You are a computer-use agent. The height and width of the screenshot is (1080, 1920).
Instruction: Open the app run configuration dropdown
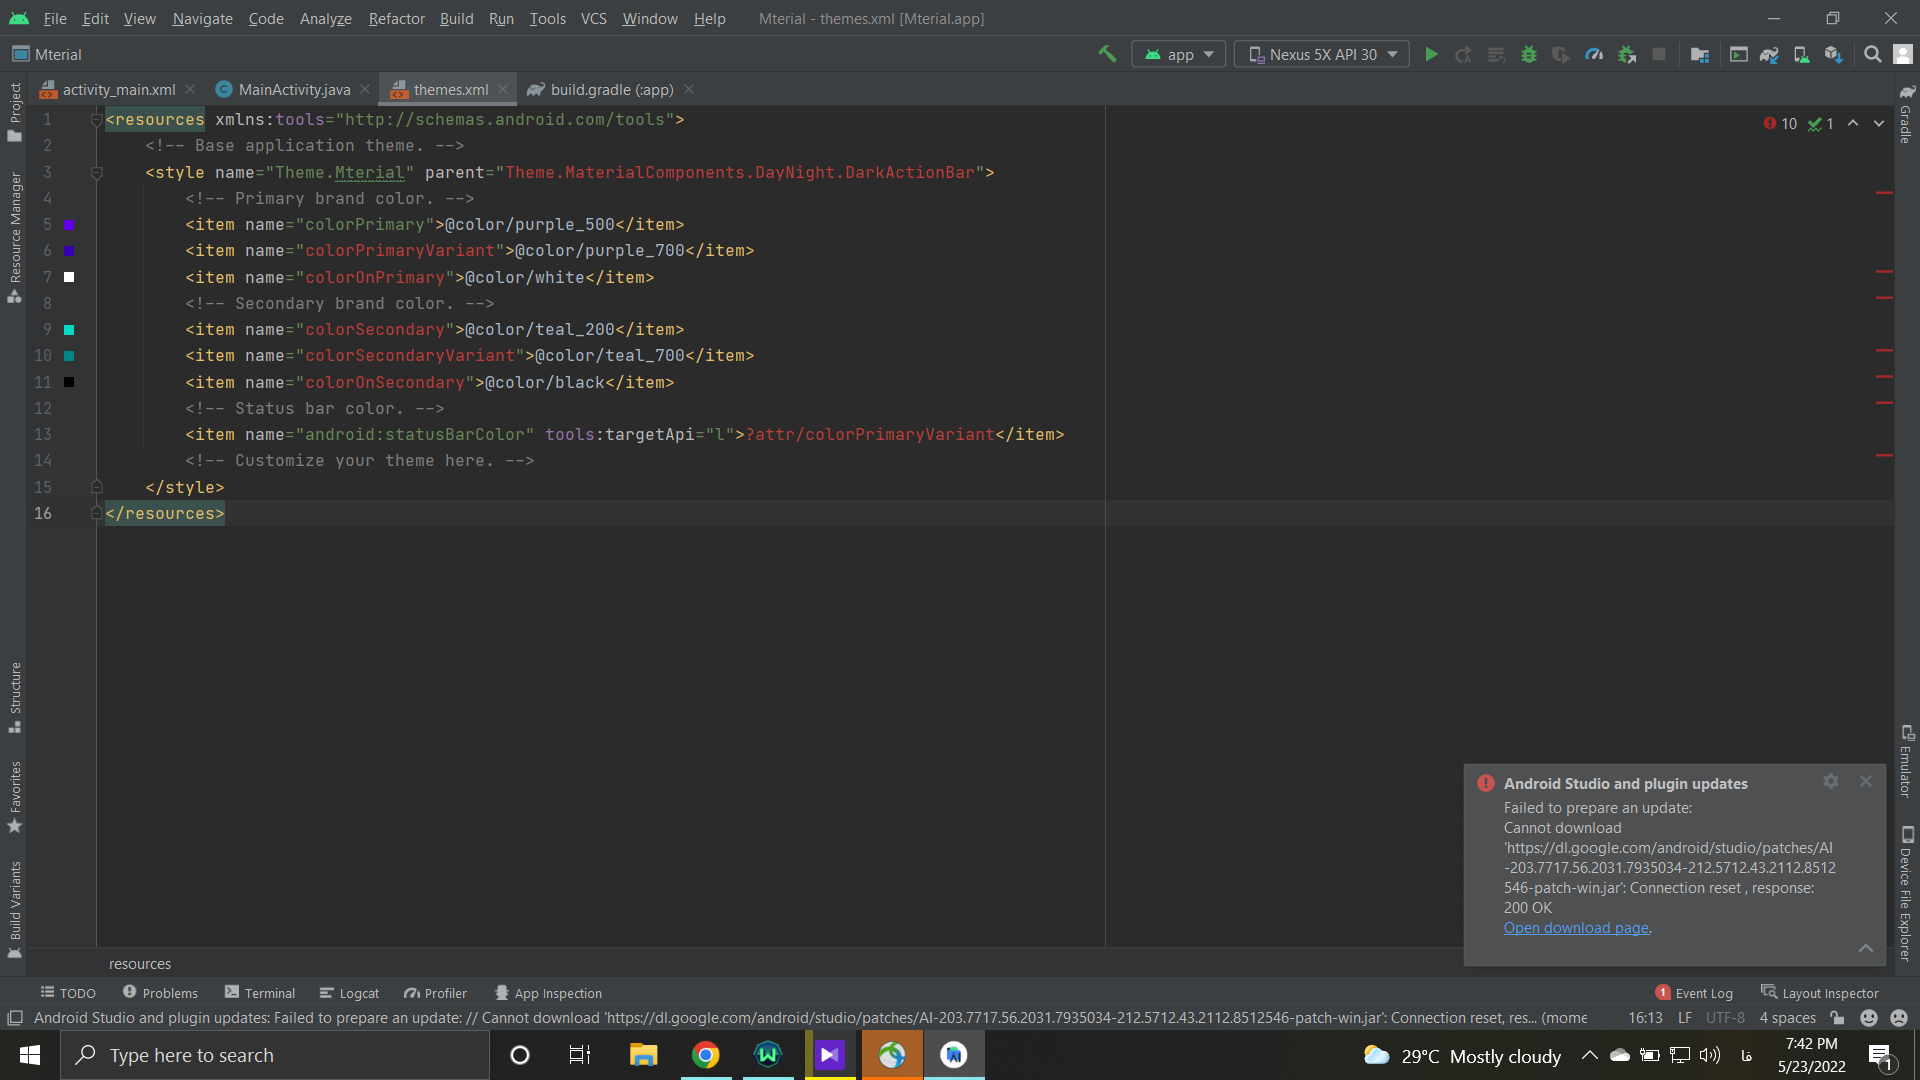pyautogui.click(x=1179, y=54)
